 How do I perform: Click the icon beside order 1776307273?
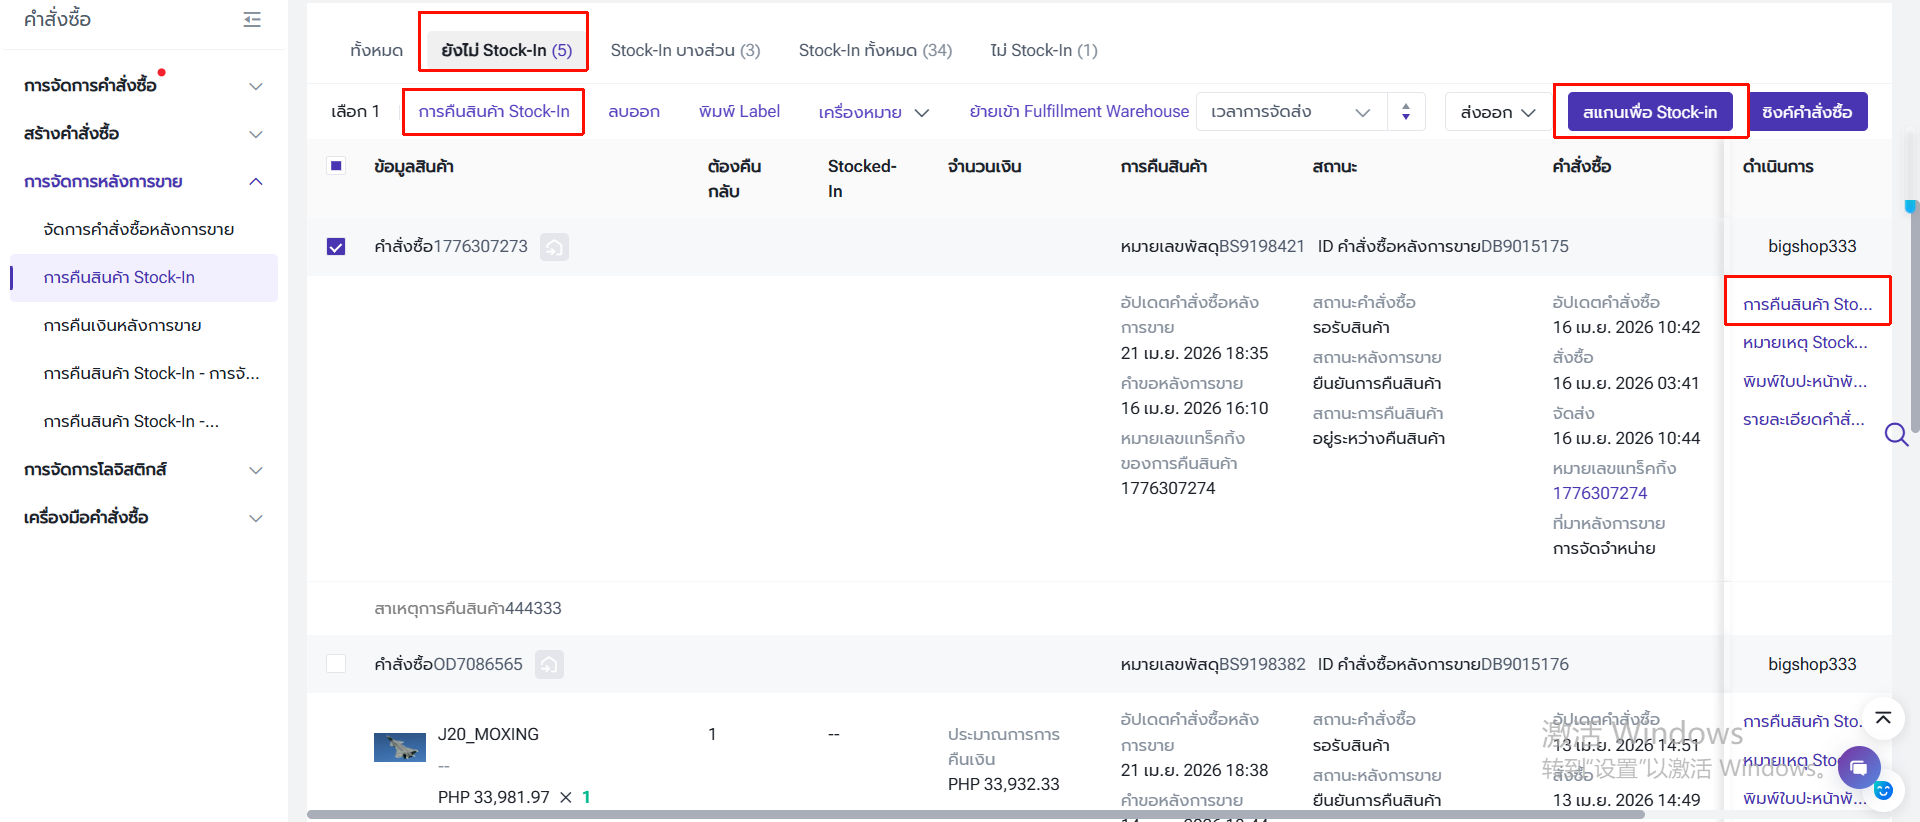tap(554, 247)
